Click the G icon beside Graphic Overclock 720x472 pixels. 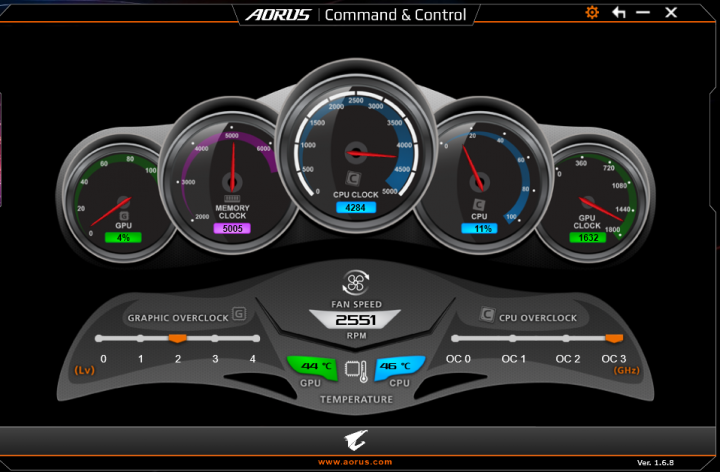(x=239, y=314)
